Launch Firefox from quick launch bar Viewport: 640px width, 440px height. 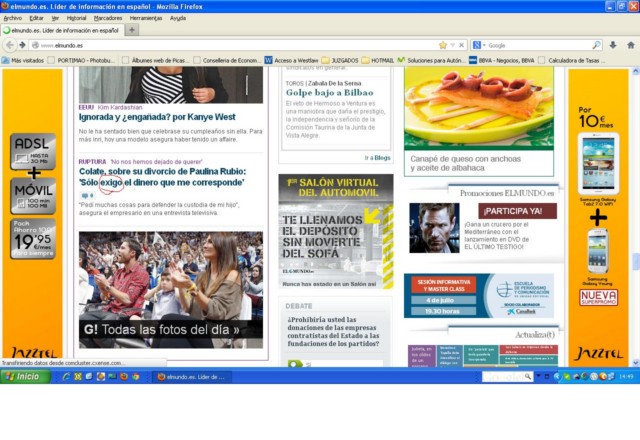124,377
